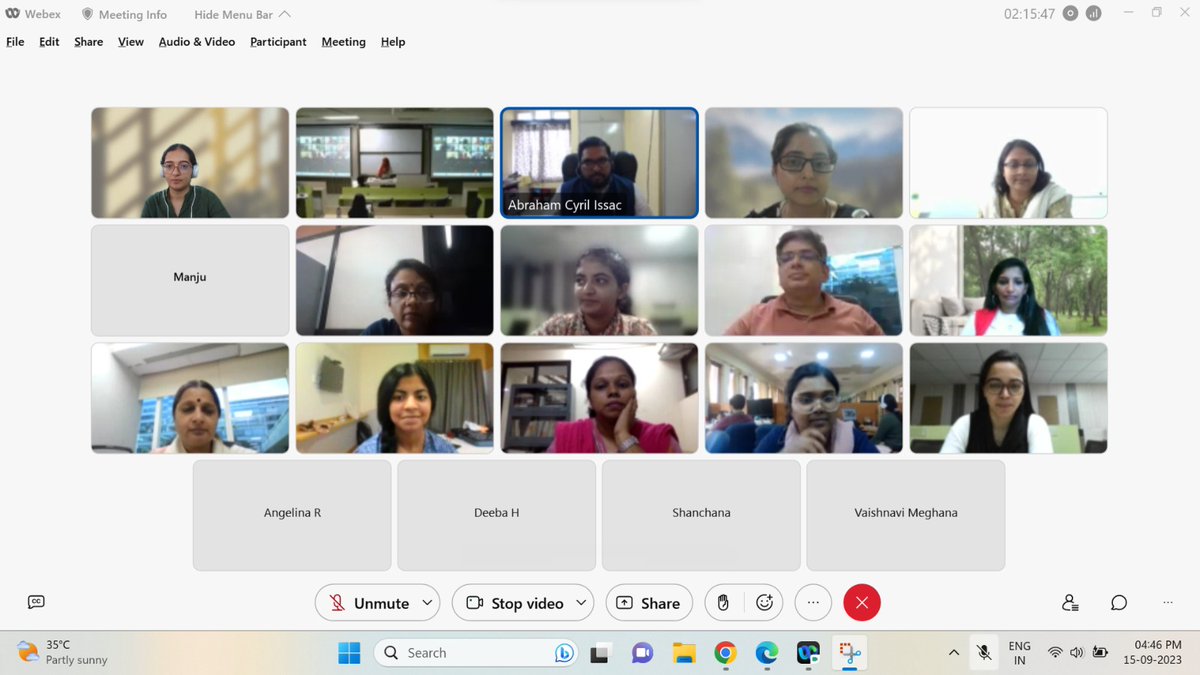1200x675 pixels.
Task: Click the connection quality bars icon
Action: [x=1093, y=14]
